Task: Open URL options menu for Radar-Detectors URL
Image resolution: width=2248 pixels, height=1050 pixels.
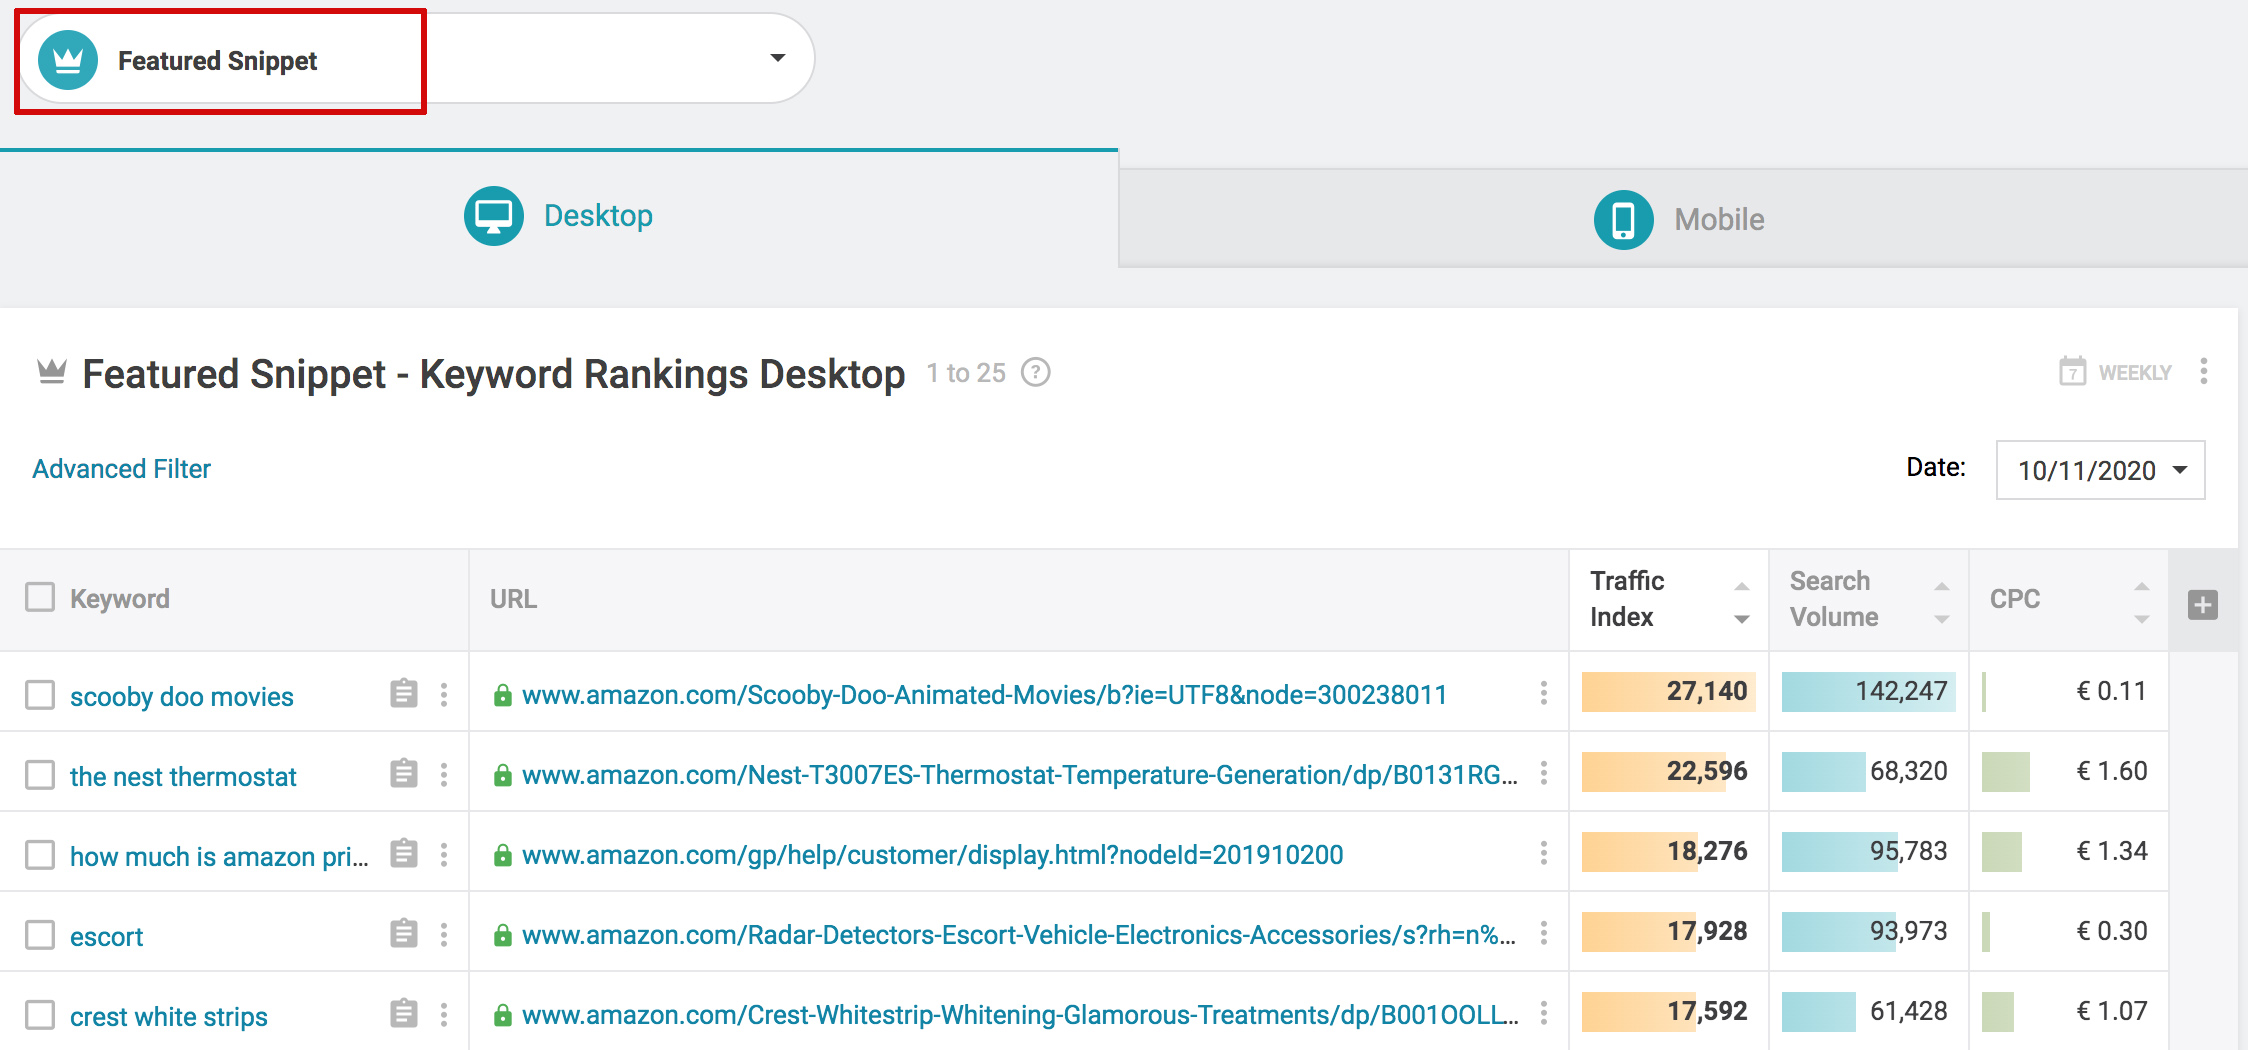Action: pos(1544,933)
